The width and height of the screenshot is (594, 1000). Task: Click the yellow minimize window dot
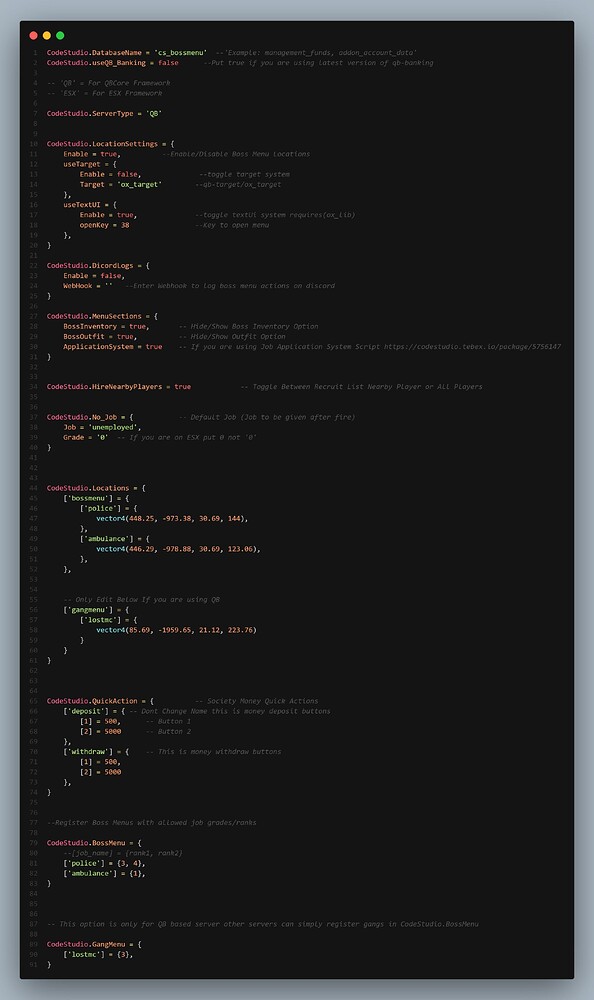(47, 36)
